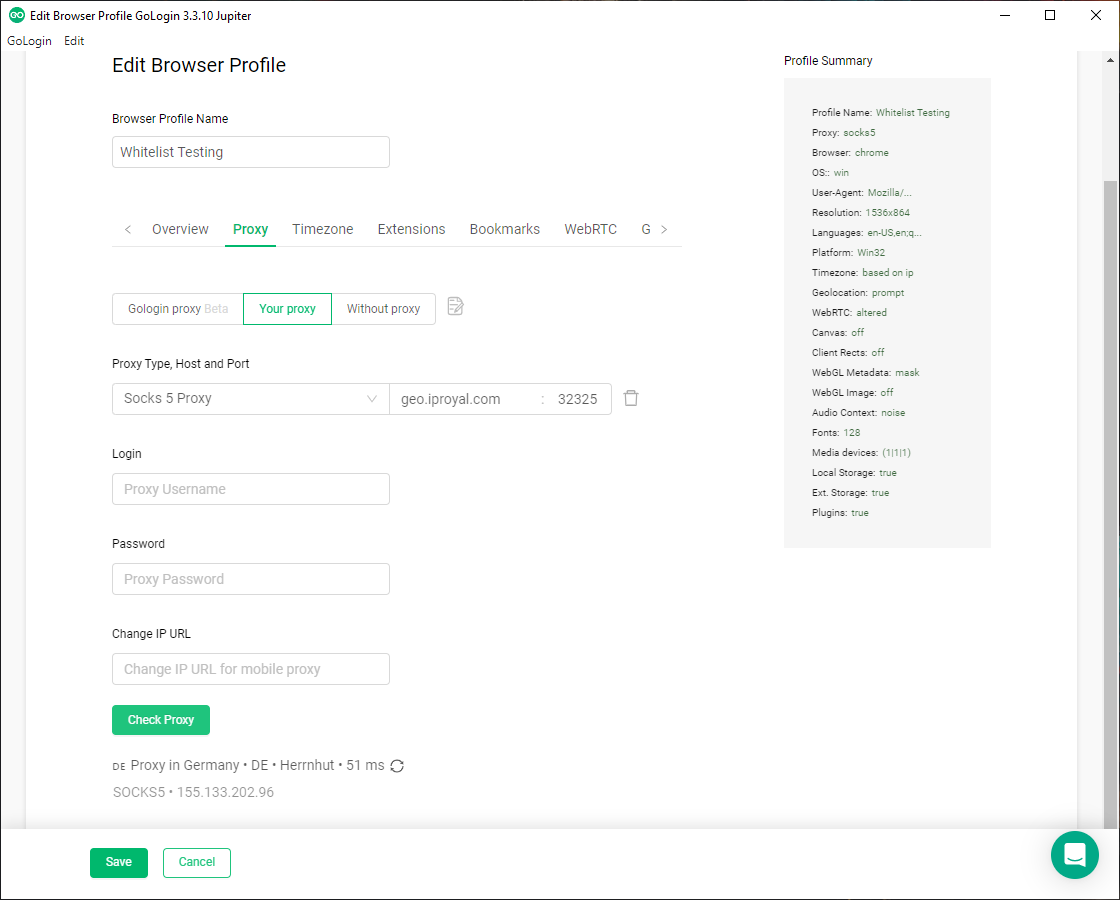Click the GoLogin app logo icon

tap(16, 15)
